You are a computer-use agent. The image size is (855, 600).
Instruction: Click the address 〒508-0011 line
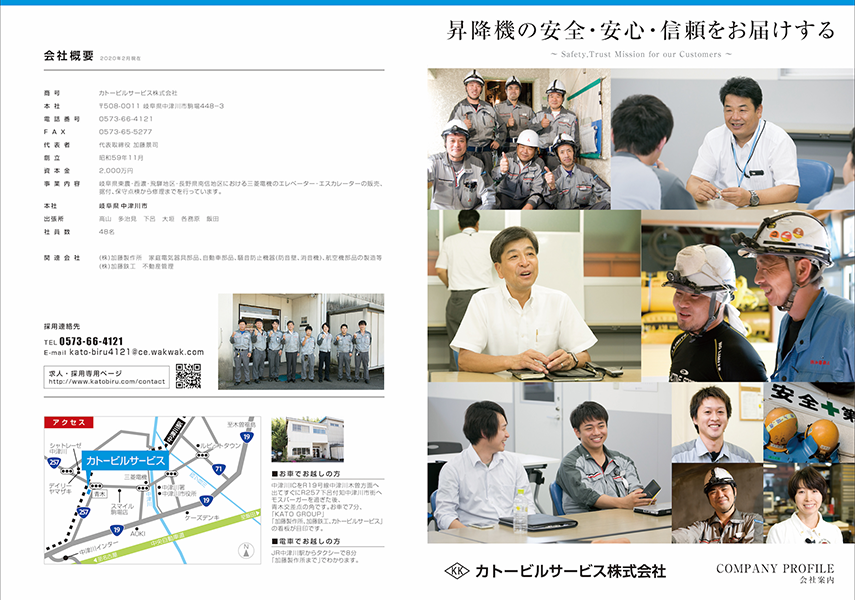point(161,106)
